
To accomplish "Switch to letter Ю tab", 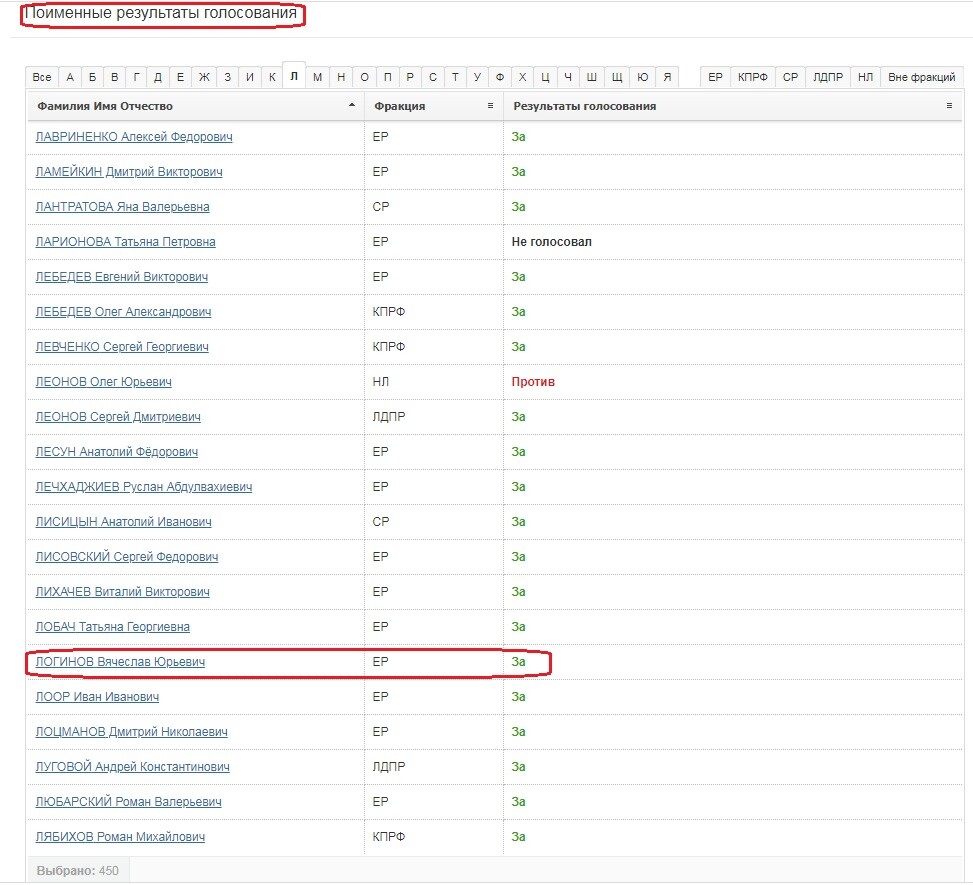I will (643, 77).
